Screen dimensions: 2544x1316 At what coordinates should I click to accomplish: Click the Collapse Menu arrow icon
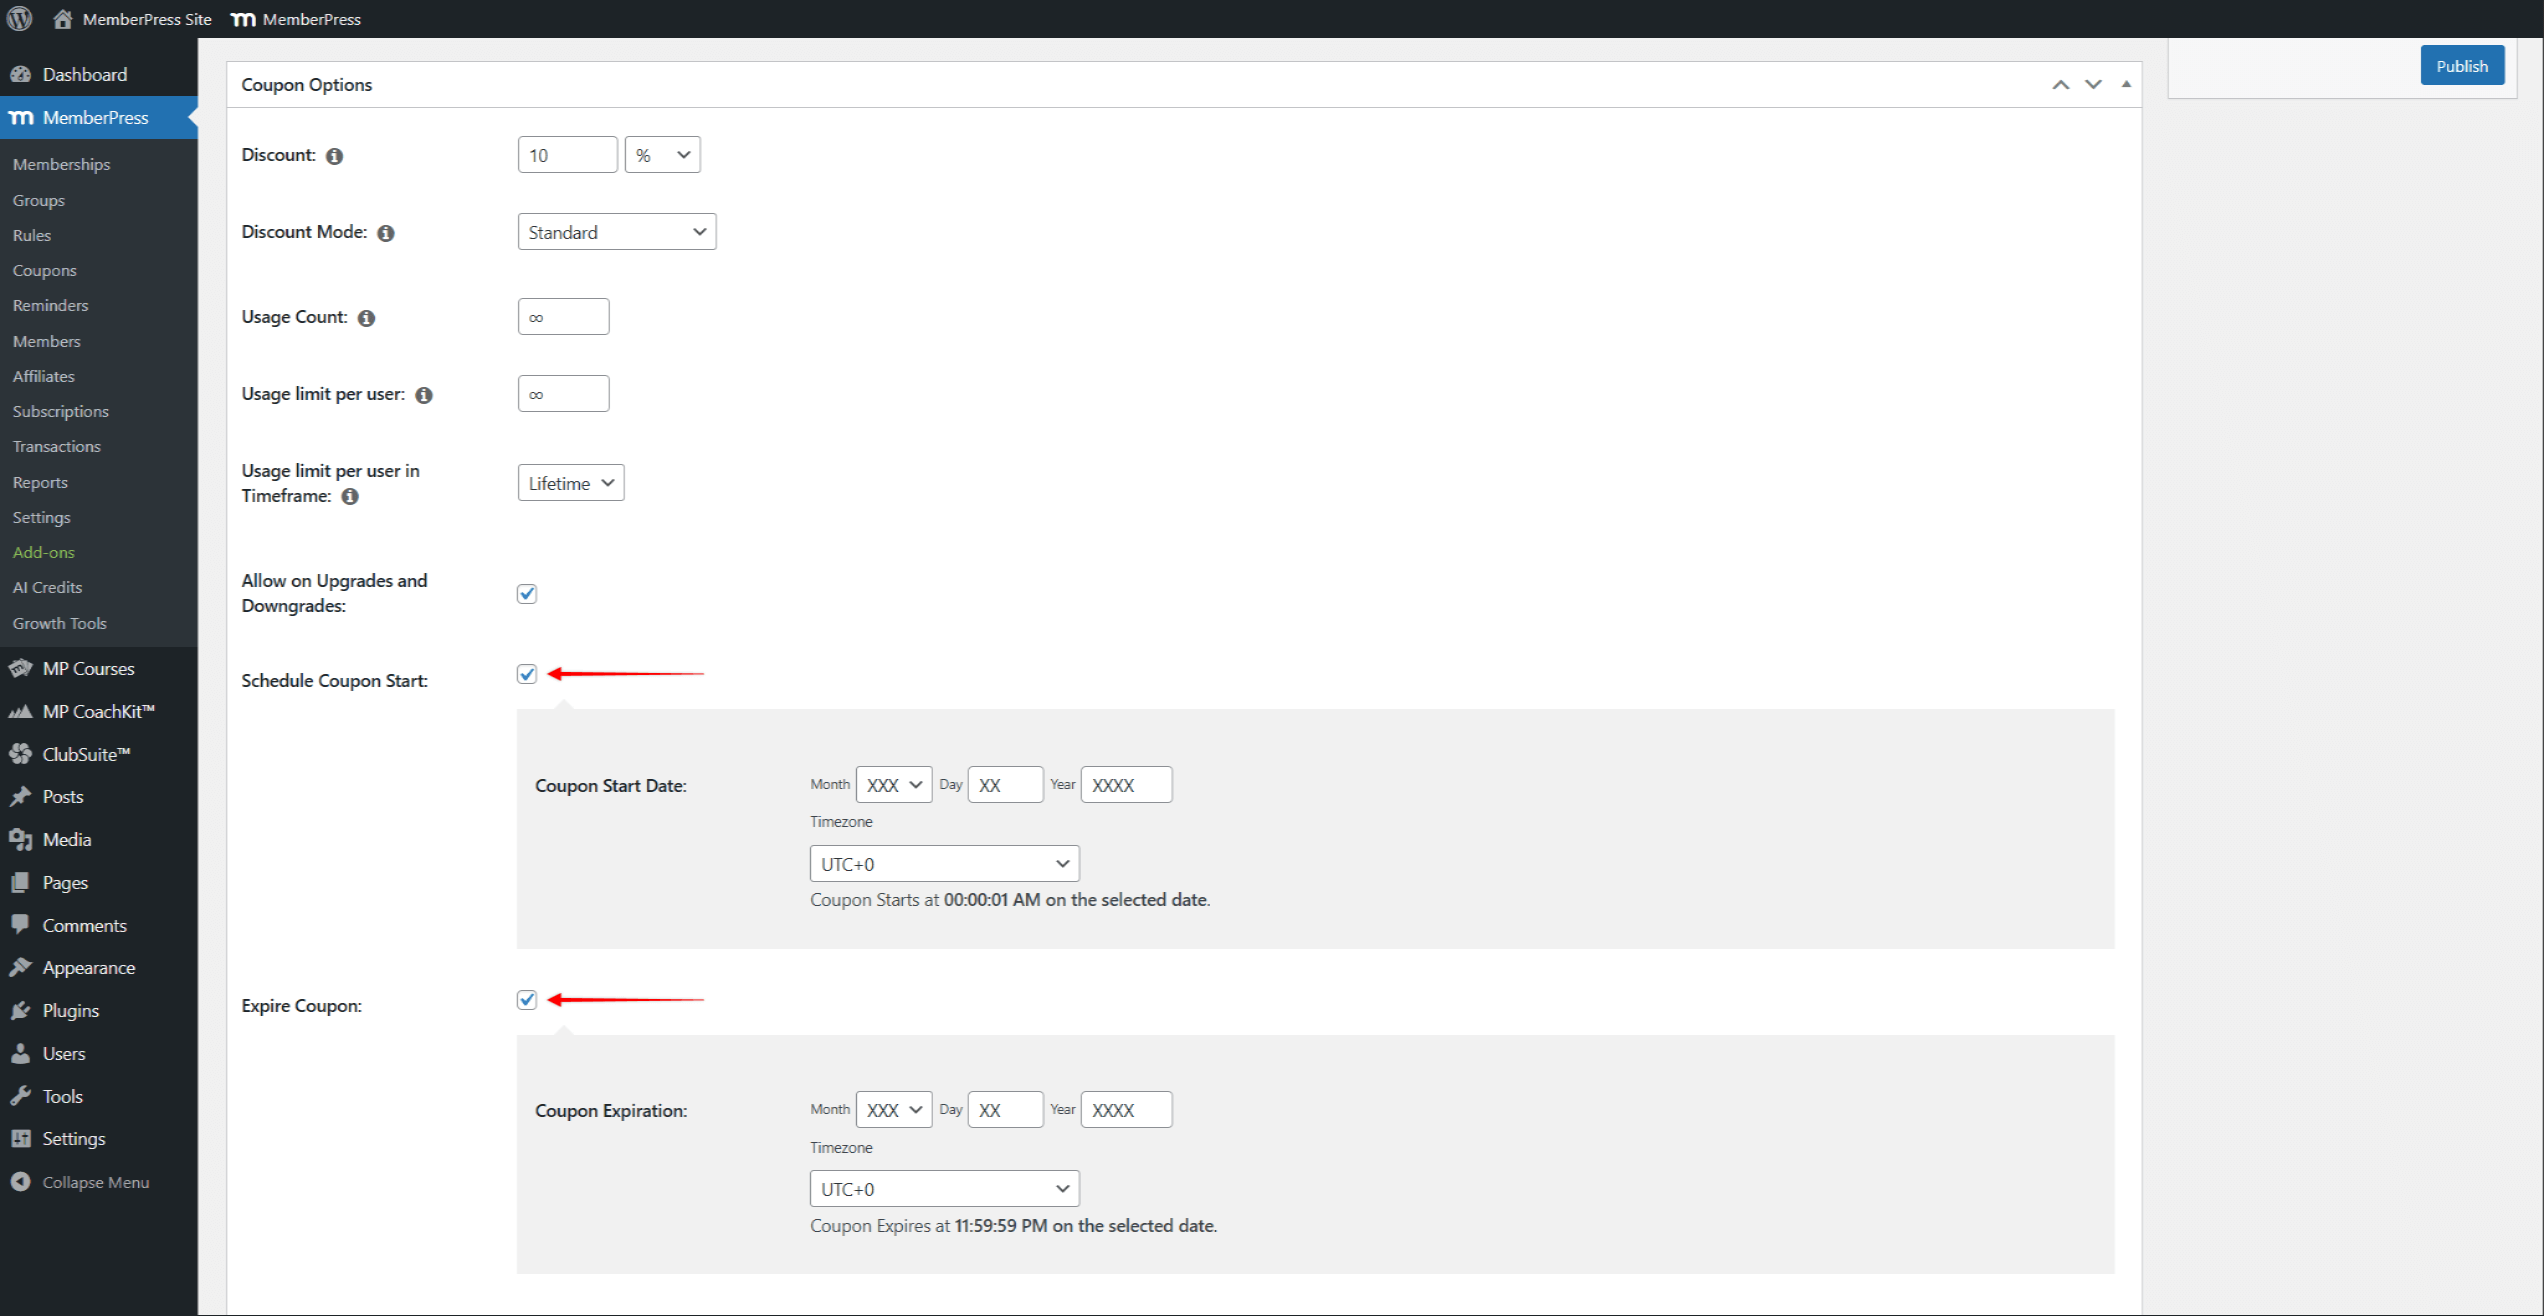[x=20, y=1182]
